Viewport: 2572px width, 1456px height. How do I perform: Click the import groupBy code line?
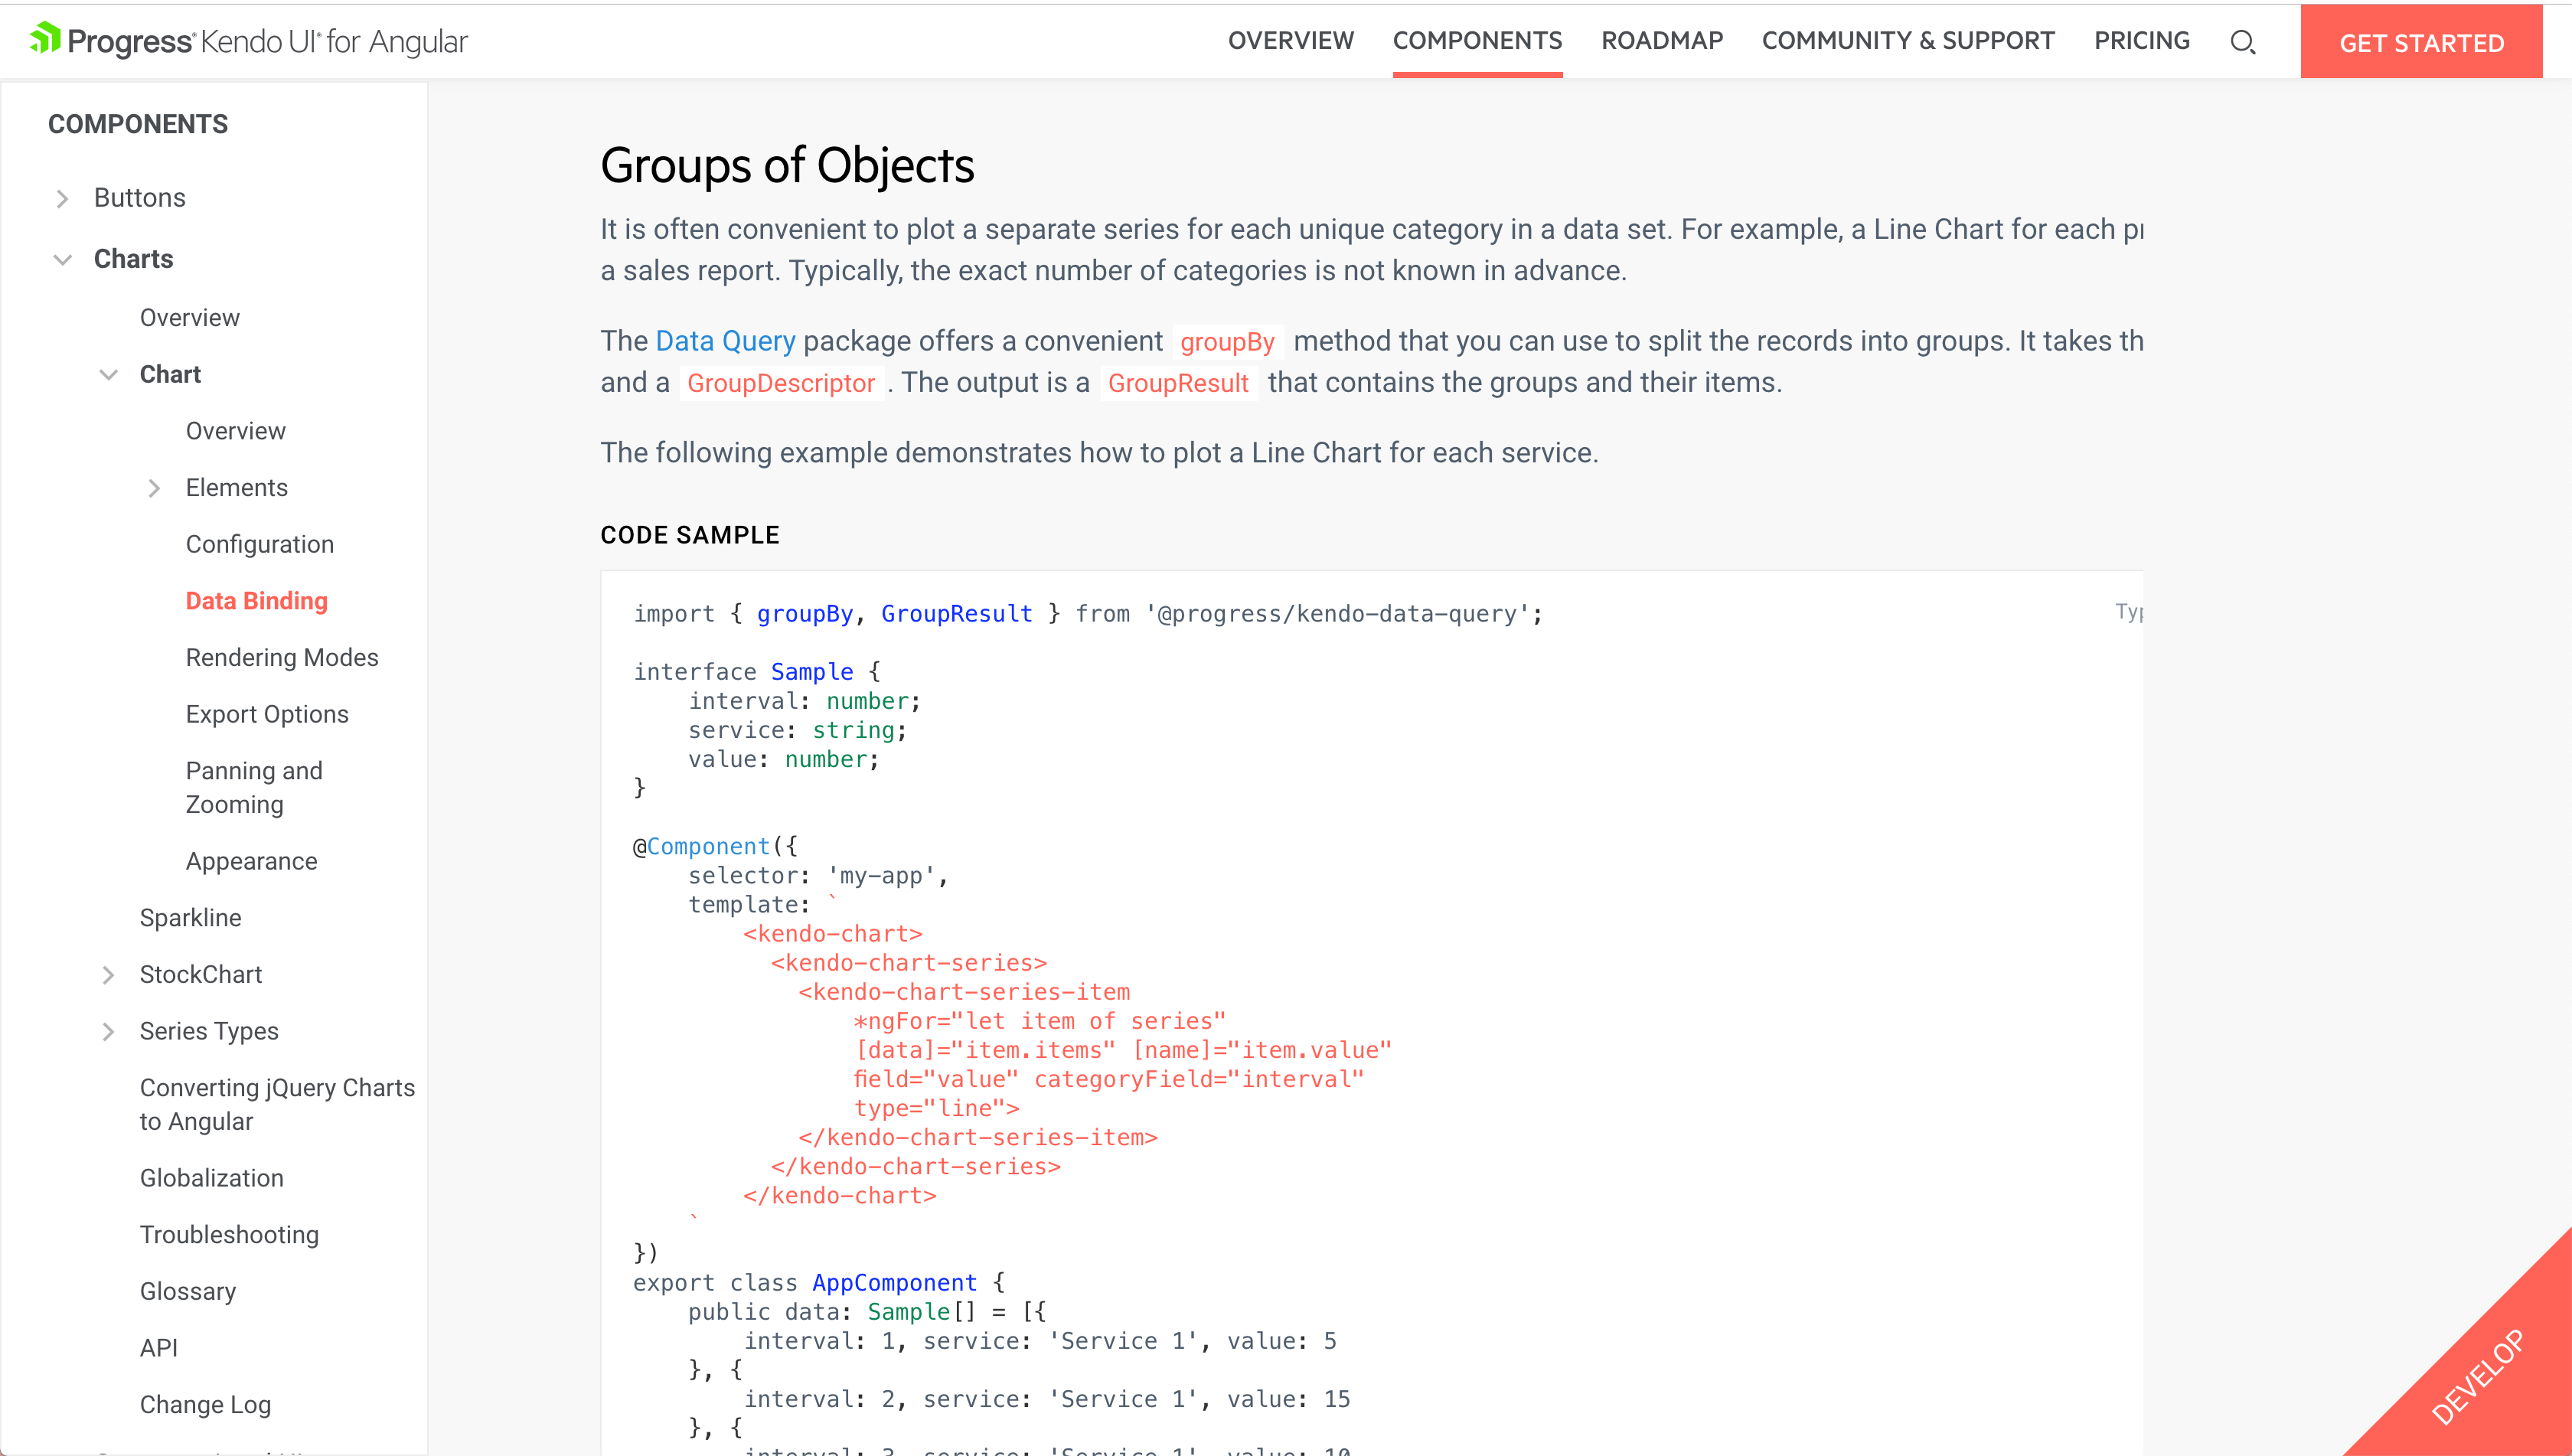(1088, 614)
